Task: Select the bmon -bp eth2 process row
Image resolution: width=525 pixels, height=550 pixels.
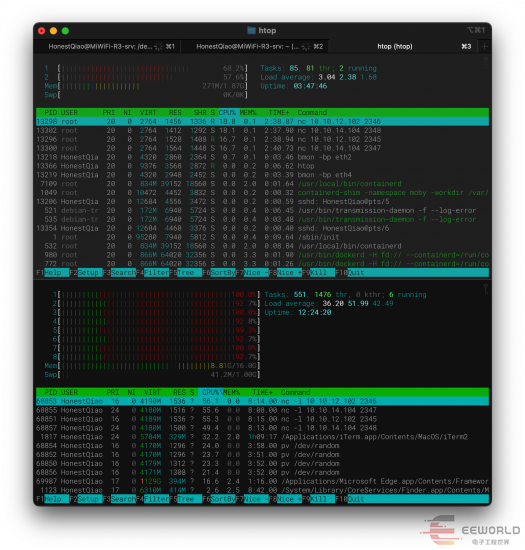Action: pos(262,157)
